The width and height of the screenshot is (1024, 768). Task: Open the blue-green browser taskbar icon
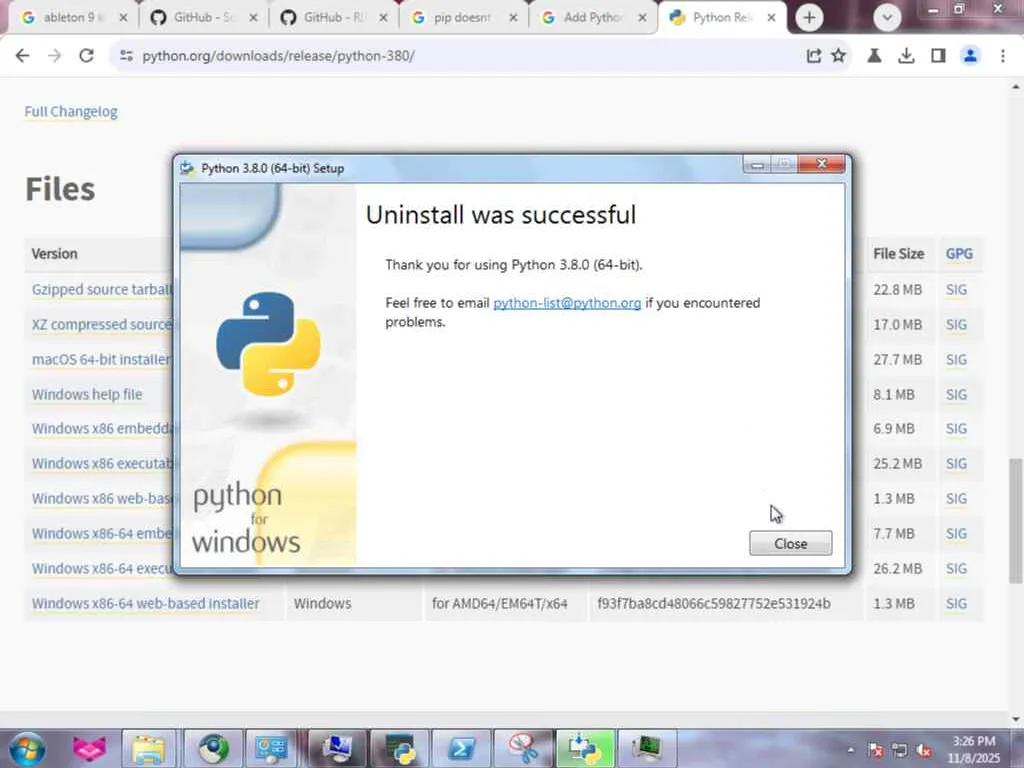click(x=212, y=748)
